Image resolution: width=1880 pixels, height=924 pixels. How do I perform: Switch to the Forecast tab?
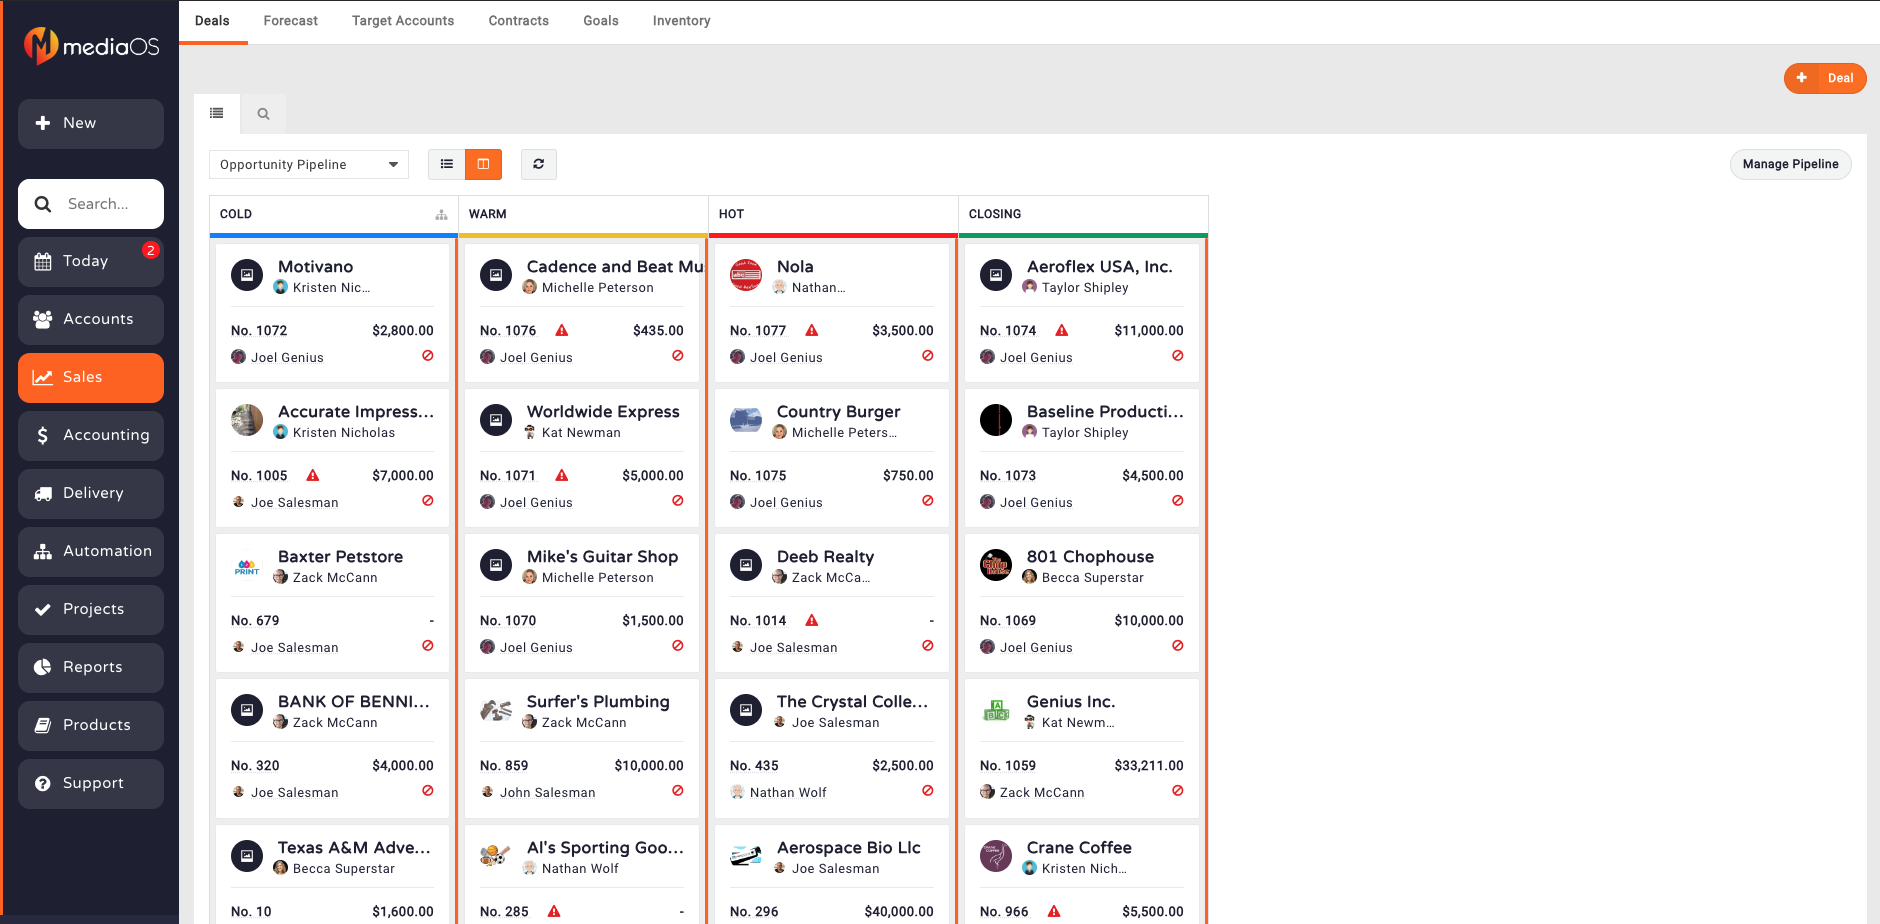(x=290, y=20)
